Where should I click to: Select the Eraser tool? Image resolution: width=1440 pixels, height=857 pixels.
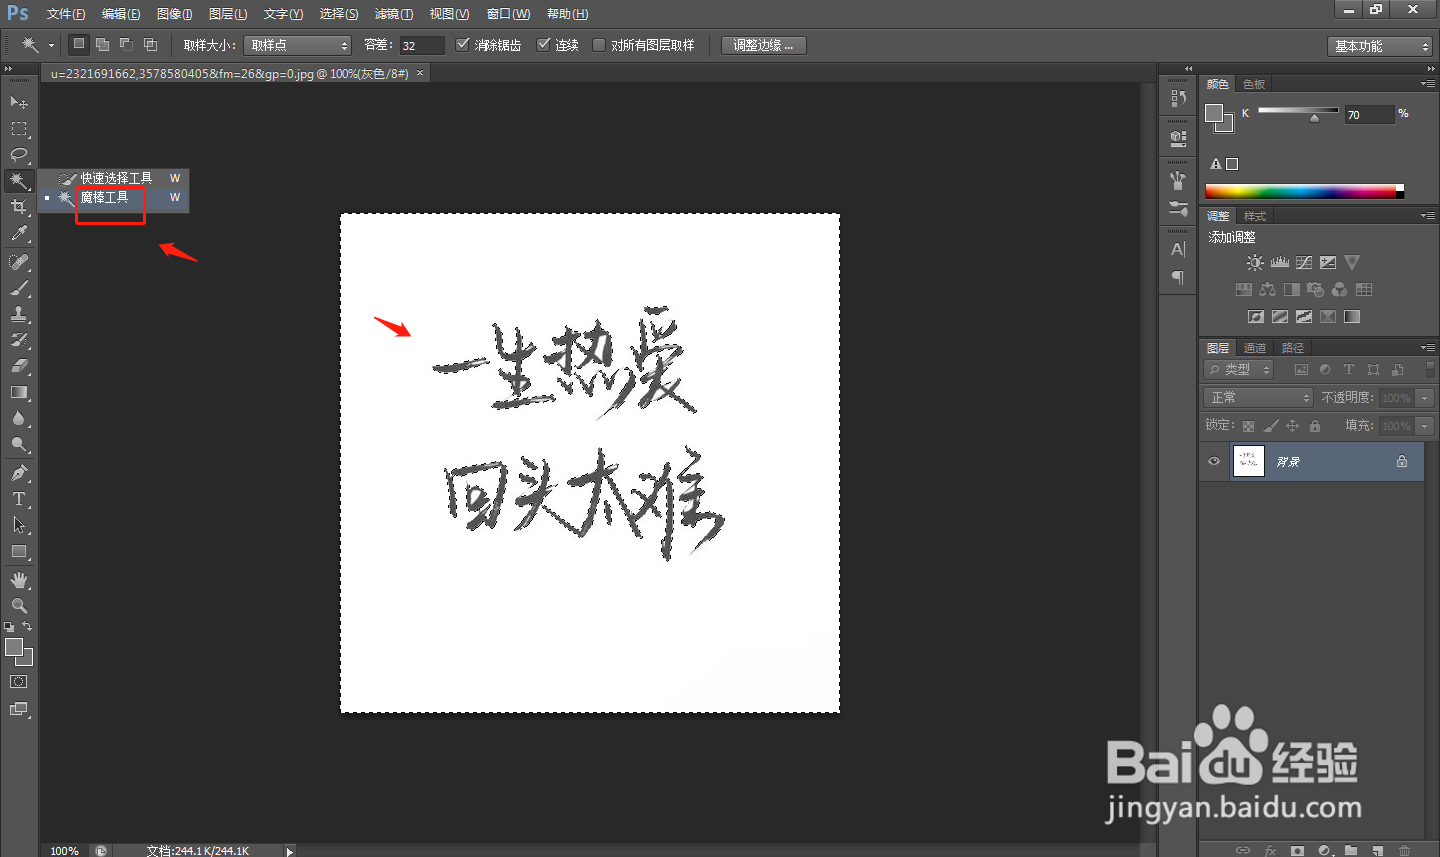(x=19, y=366)
